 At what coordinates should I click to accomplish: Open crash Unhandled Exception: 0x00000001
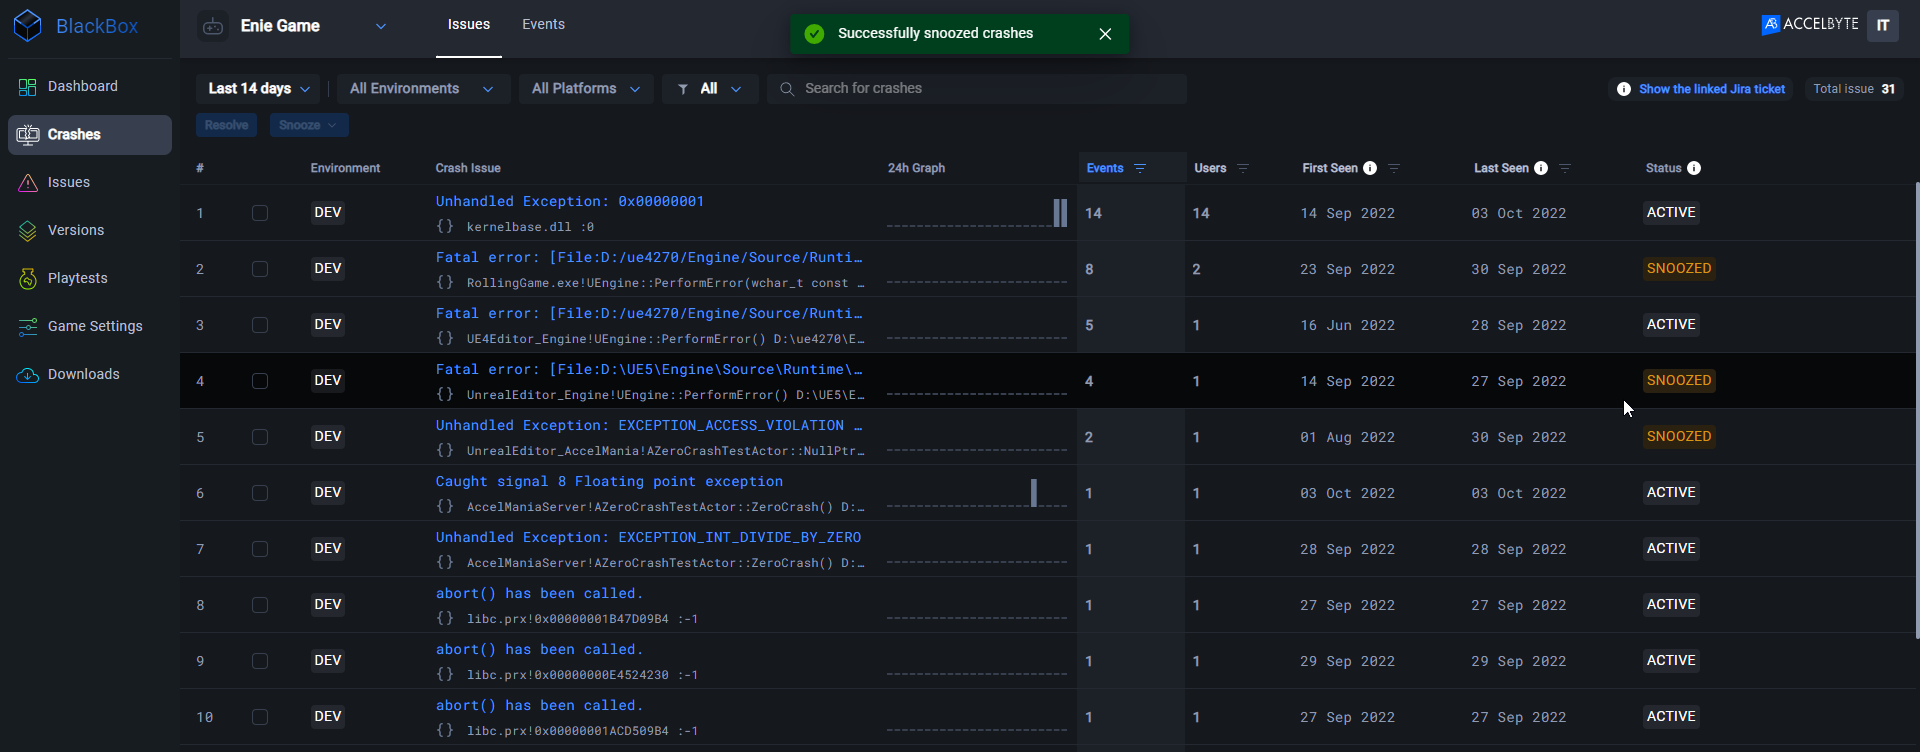tap(570, 202)
